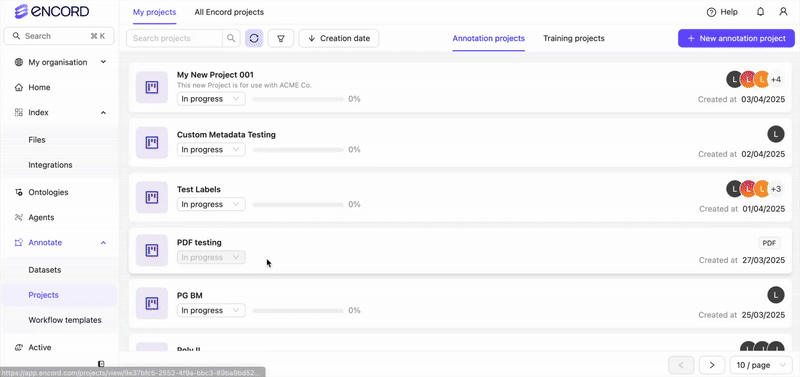Expand the My organisation dropdown
The image size is (800, 377).
(103, 62)
